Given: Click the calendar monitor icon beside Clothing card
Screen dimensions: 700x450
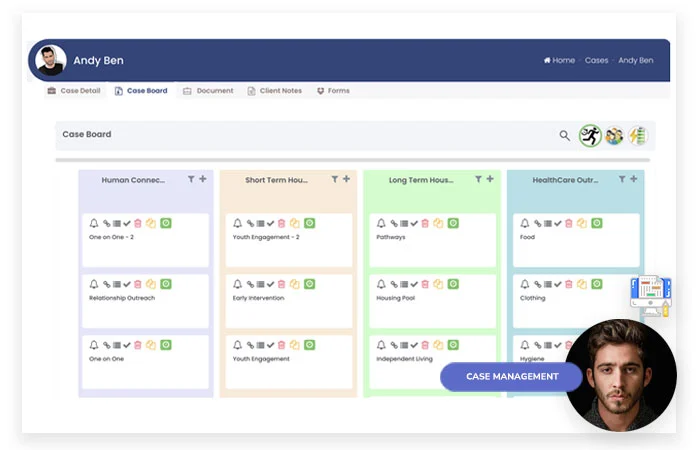Looking at the screenshot, I should click(x=651, y=296).
